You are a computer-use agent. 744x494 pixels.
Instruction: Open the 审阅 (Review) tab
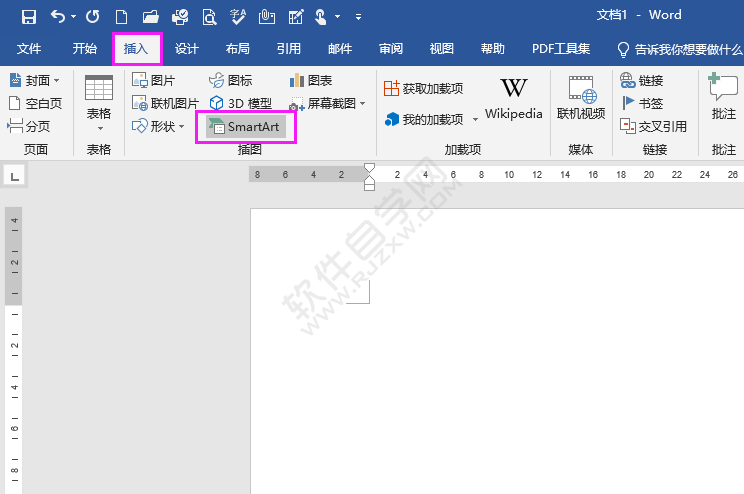coord(391,49)
